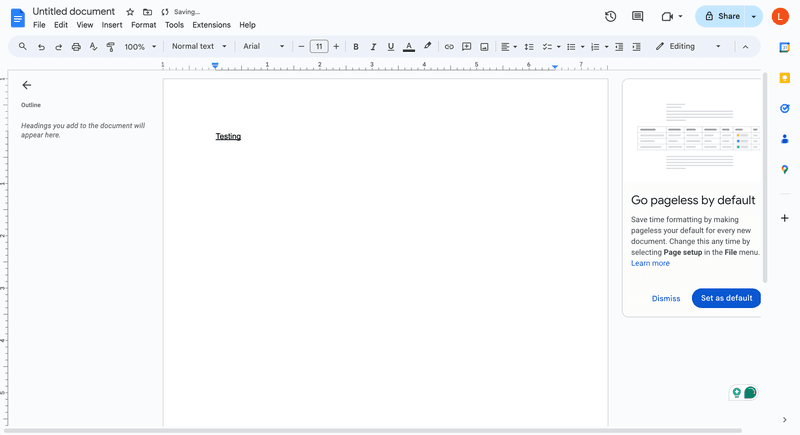Open the View menu

[85, 25]
